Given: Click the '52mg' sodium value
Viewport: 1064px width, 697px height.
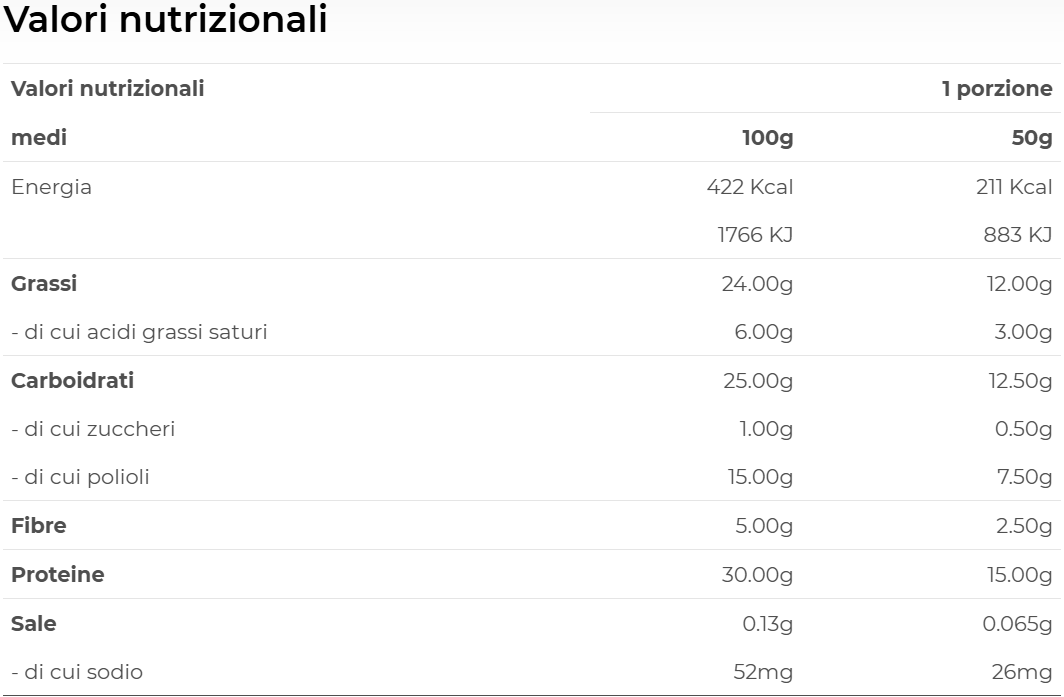Looking at the screenshot, I should coord(762,672).
